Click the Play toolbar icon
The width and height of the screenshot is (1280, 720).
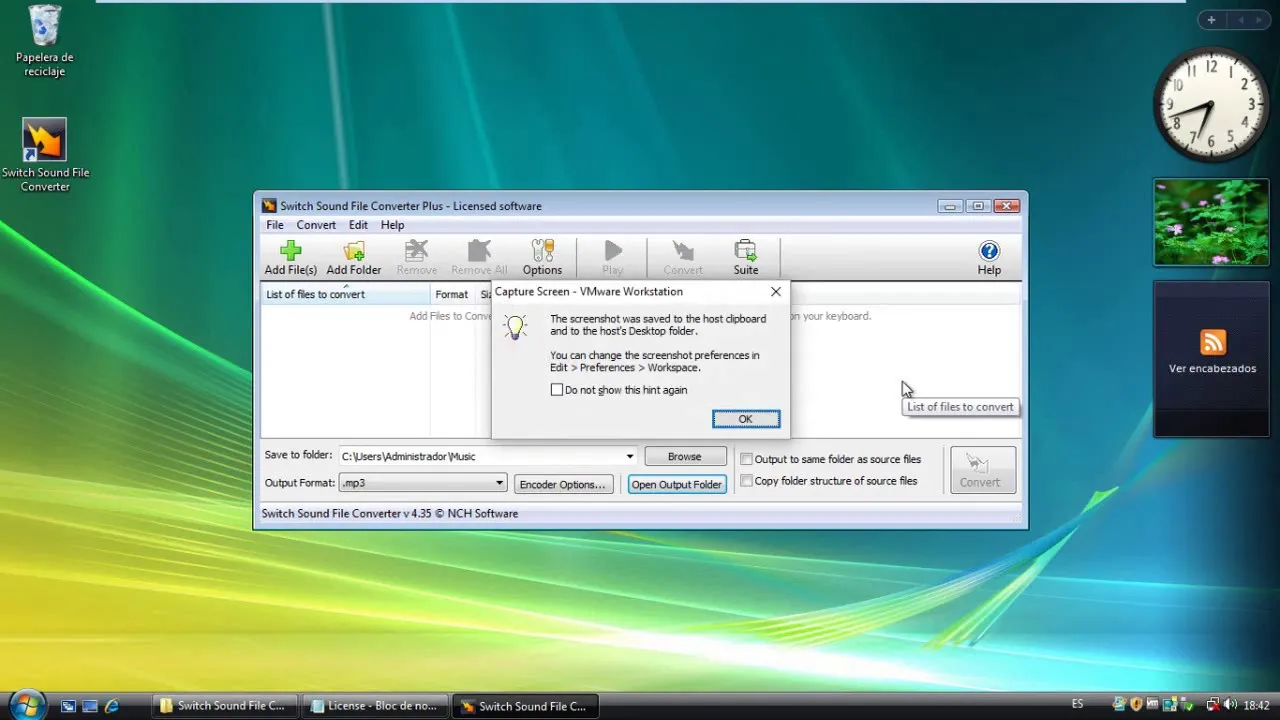pyautogui.click(x=613, y=257)
